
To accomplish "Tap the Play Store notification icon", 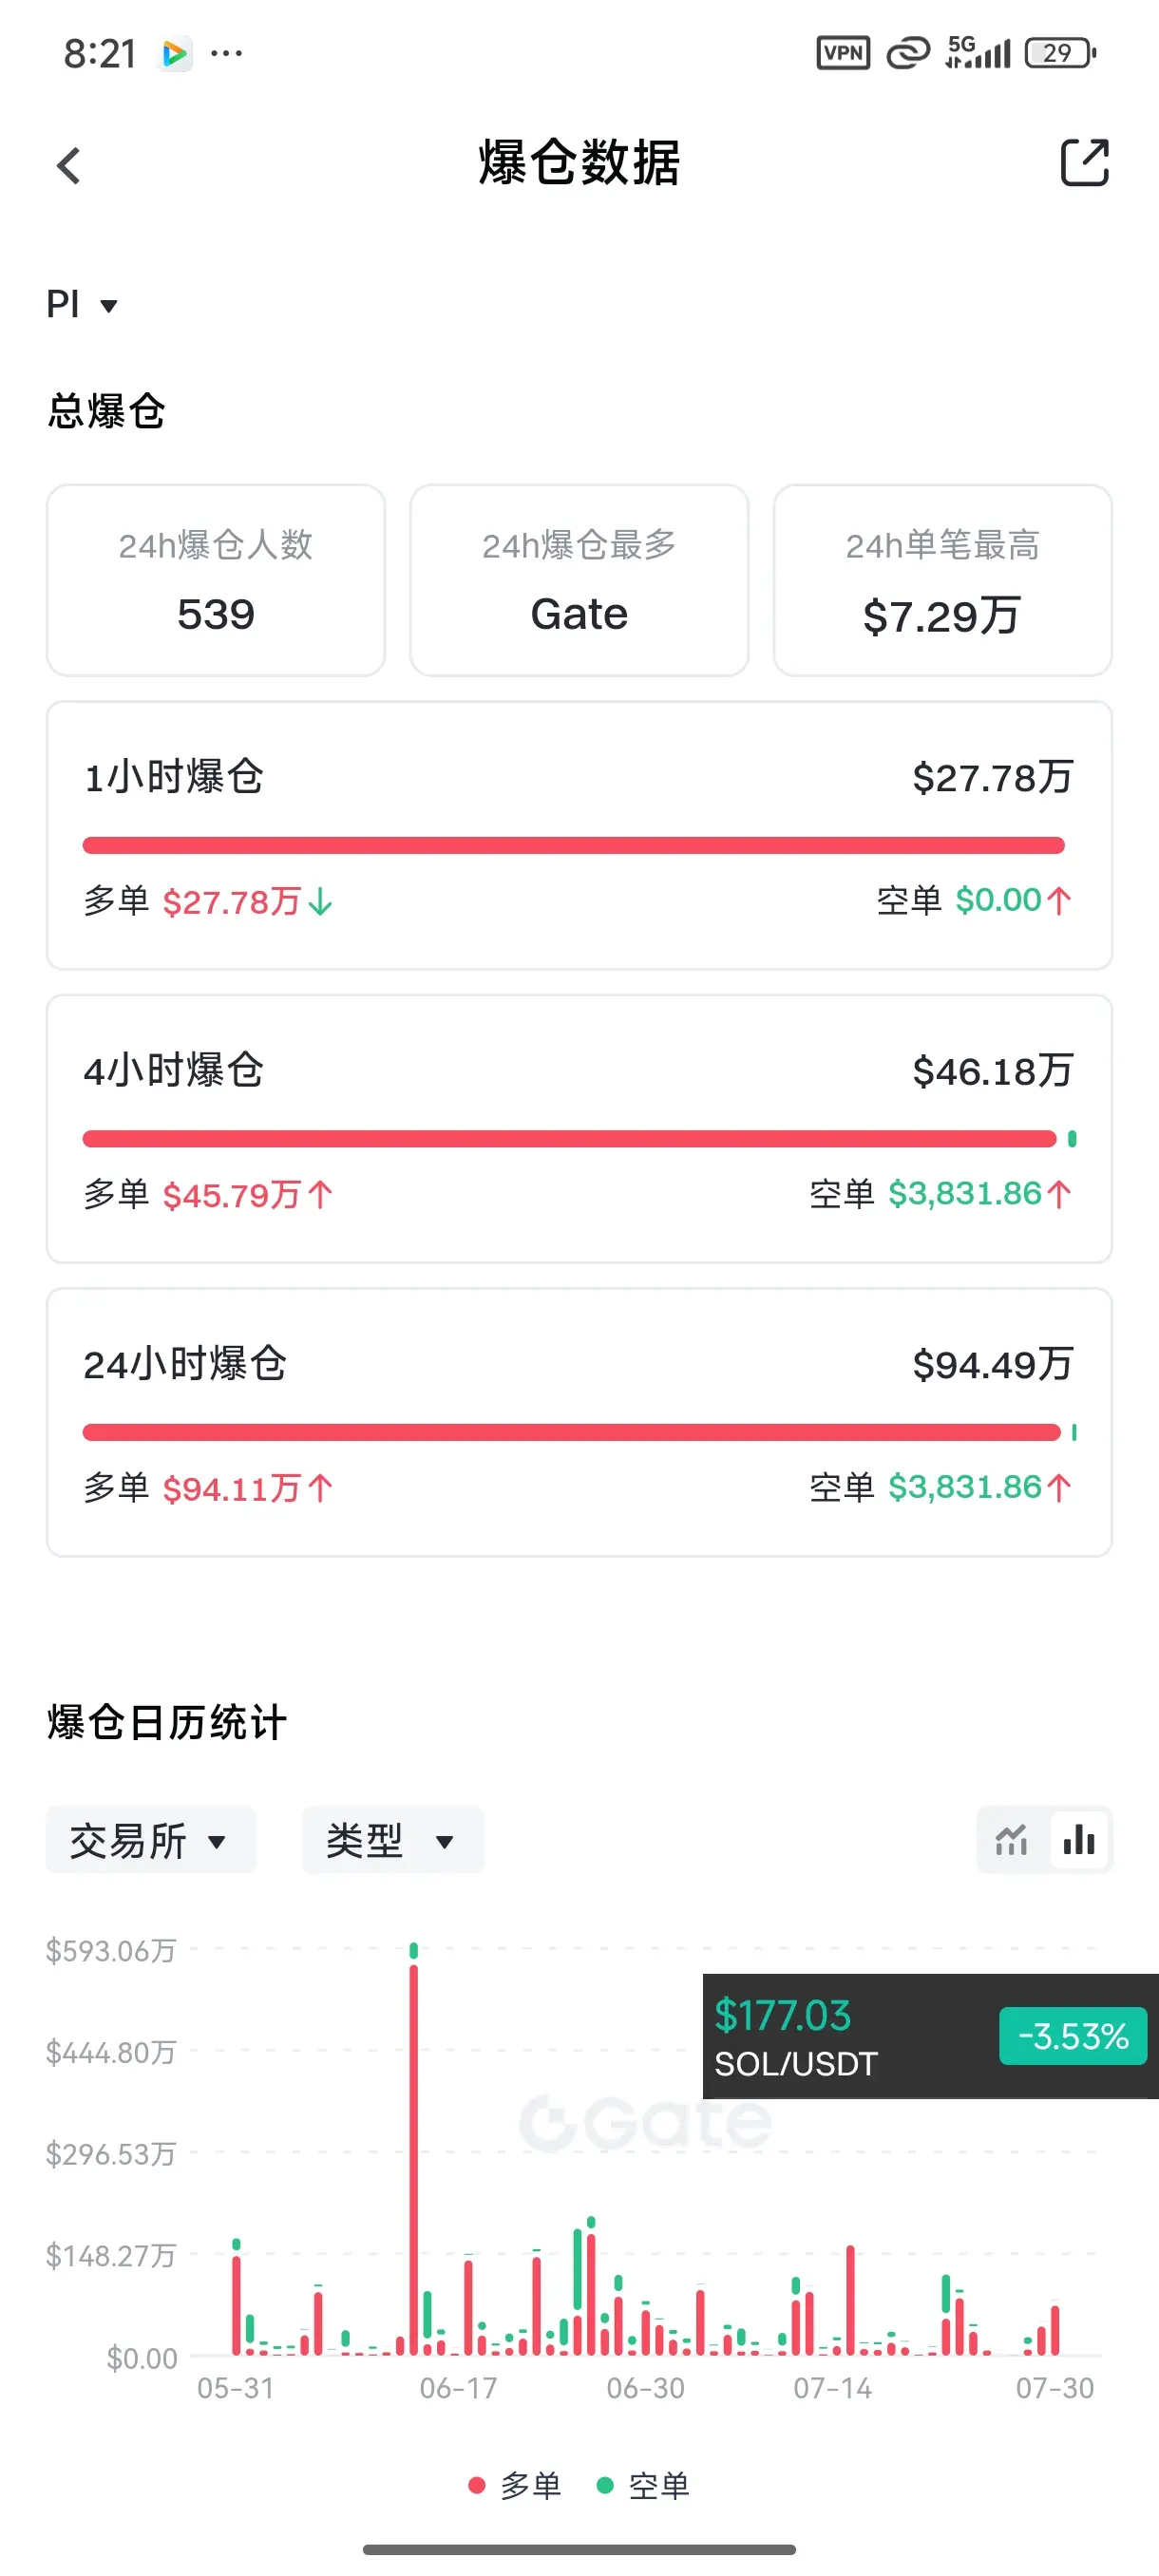I will [175, 54].
